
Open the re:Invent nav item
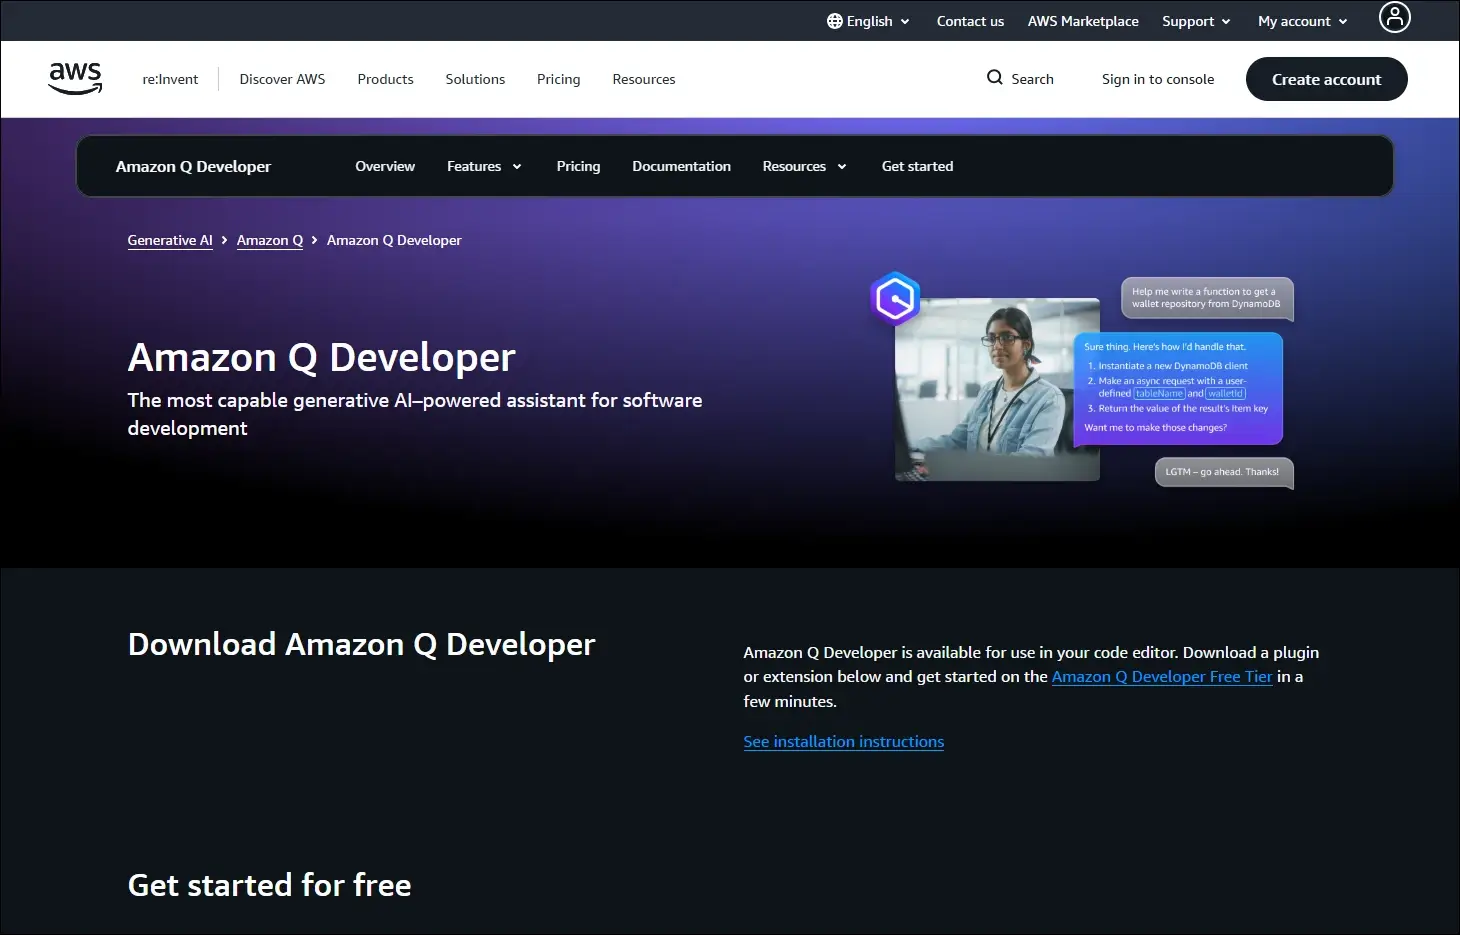pyautogui.click(x=170, y=79)
